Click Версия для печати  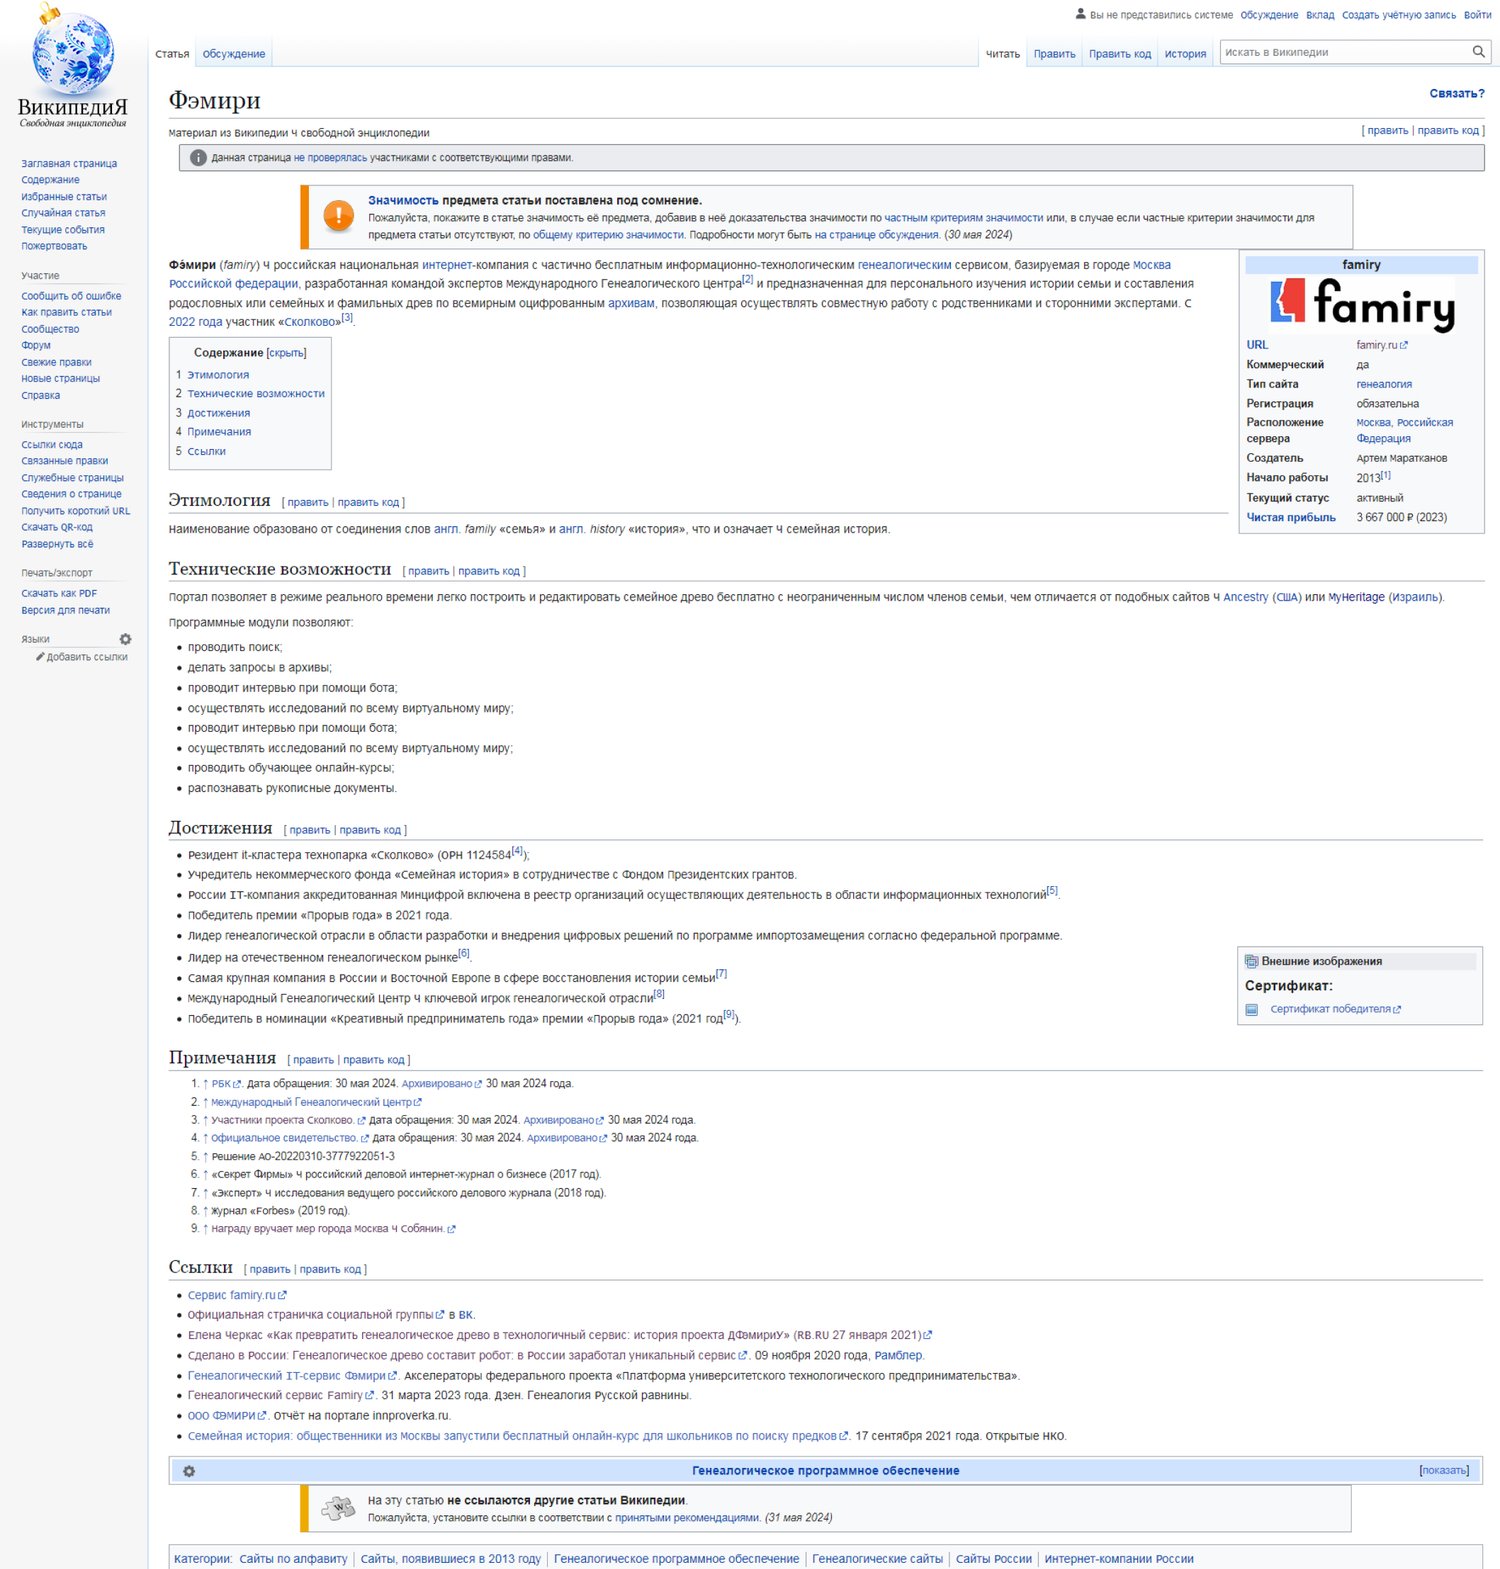(x=66, y=610)
